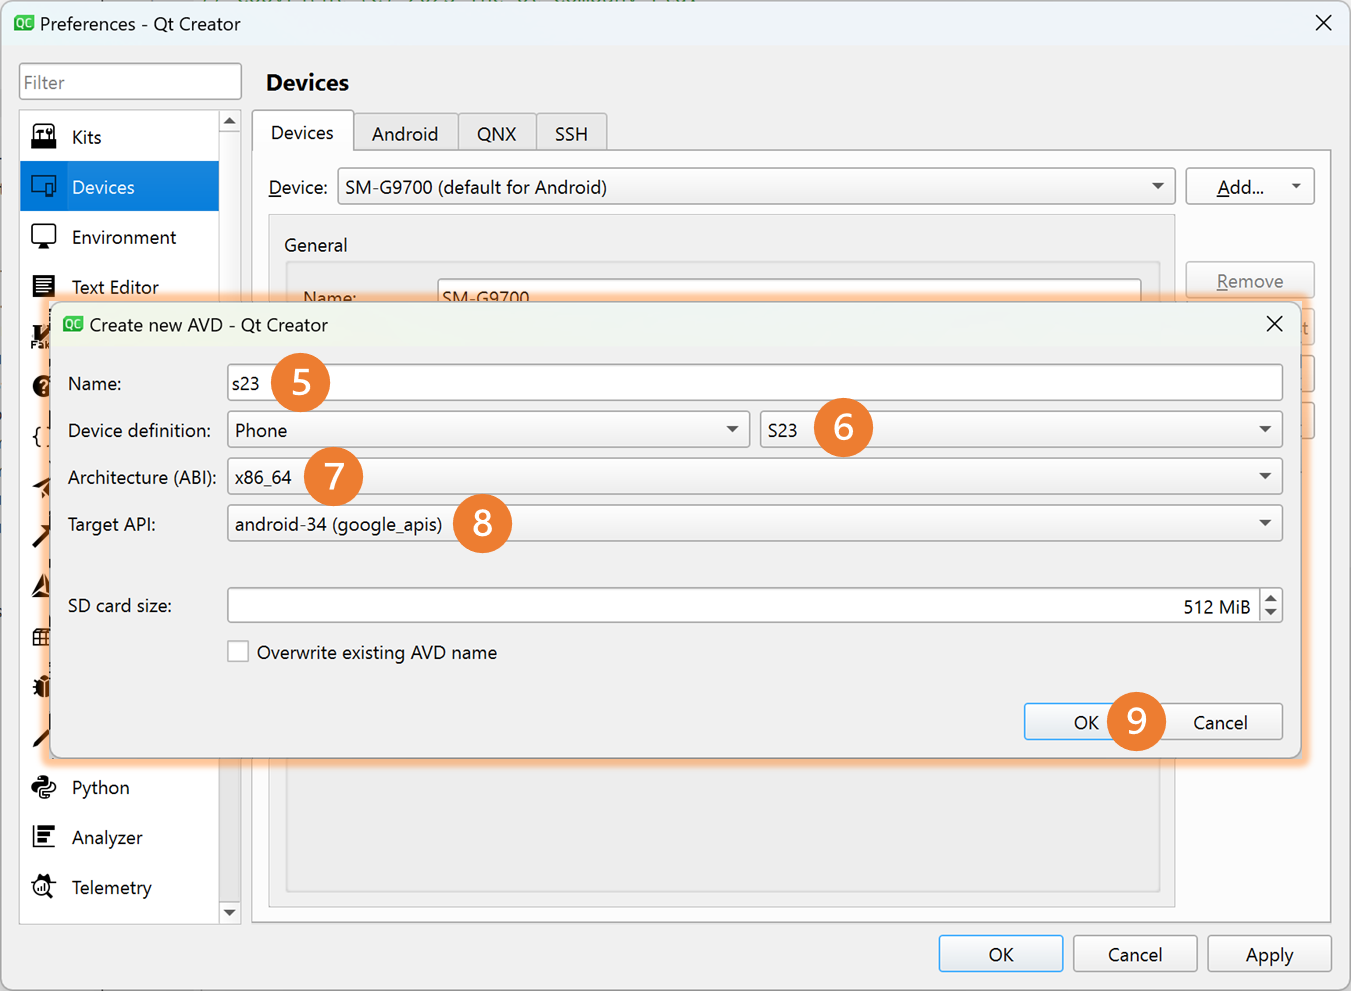This screenshot has width=1351, height=991.
Task: Click the Remove device button
Action: coord(1250,281)
